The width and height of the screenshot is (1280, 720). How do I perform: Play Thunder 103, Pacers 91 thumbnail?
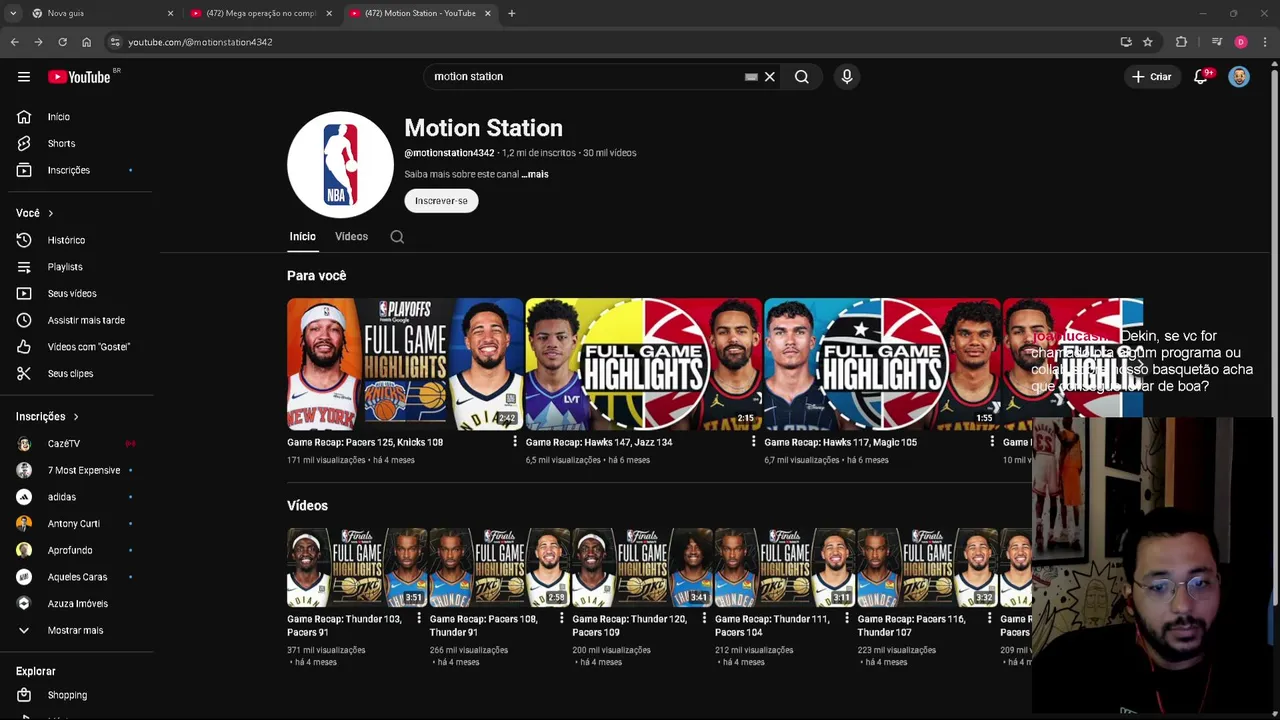(357, 568)
